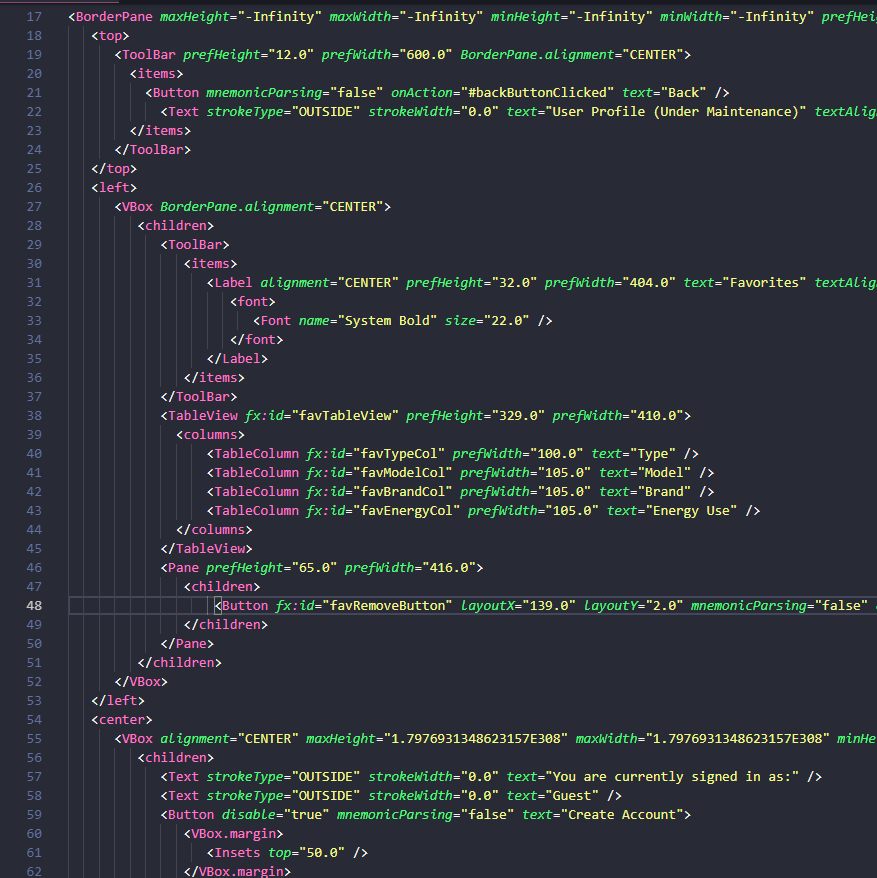Click the closing VBox tag on line 52
The width and height of the screenshot is (877, 878).
click(141, 682)
